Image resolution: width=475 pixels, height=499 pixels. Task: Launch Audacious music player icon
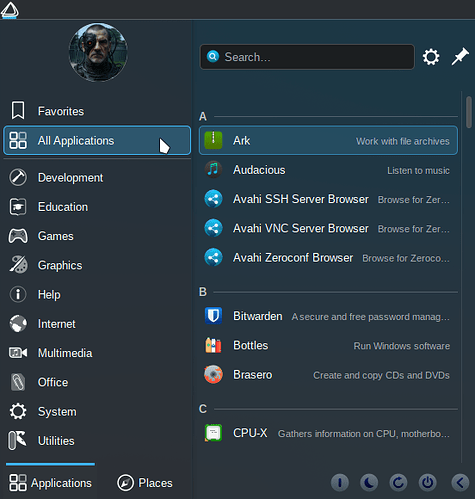(213, 170)
